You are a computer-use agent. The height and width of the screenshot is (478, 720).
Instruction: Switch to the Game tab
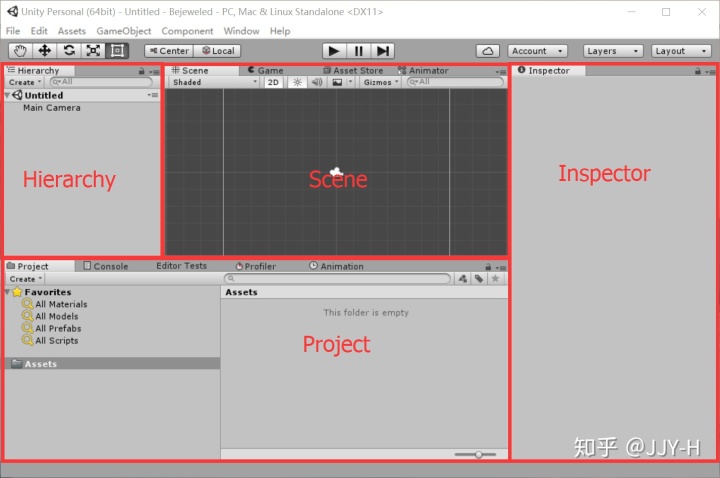(x=266, y=70)
